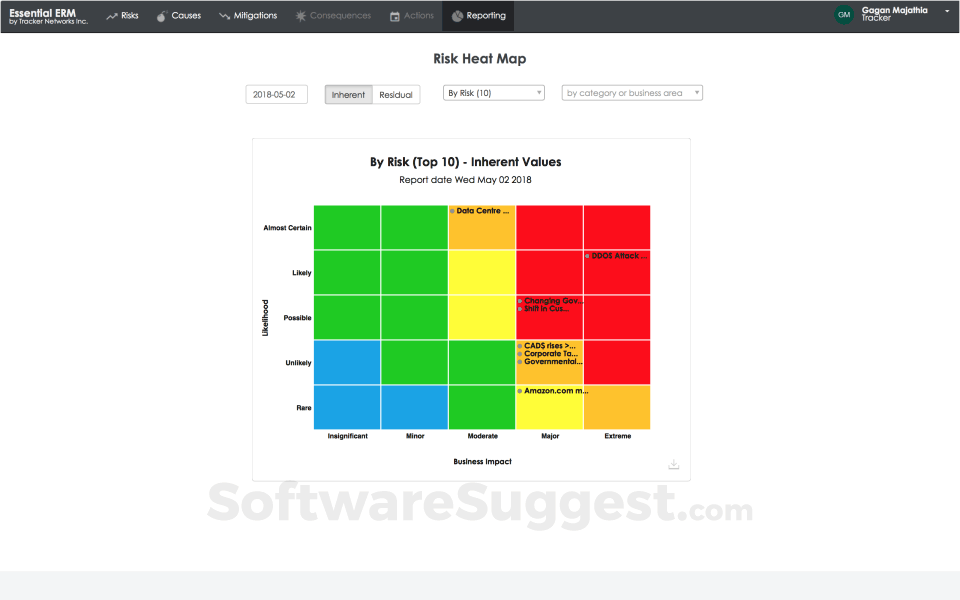
Task: Navigate to the Risks section
Action: tap(122, 15)
